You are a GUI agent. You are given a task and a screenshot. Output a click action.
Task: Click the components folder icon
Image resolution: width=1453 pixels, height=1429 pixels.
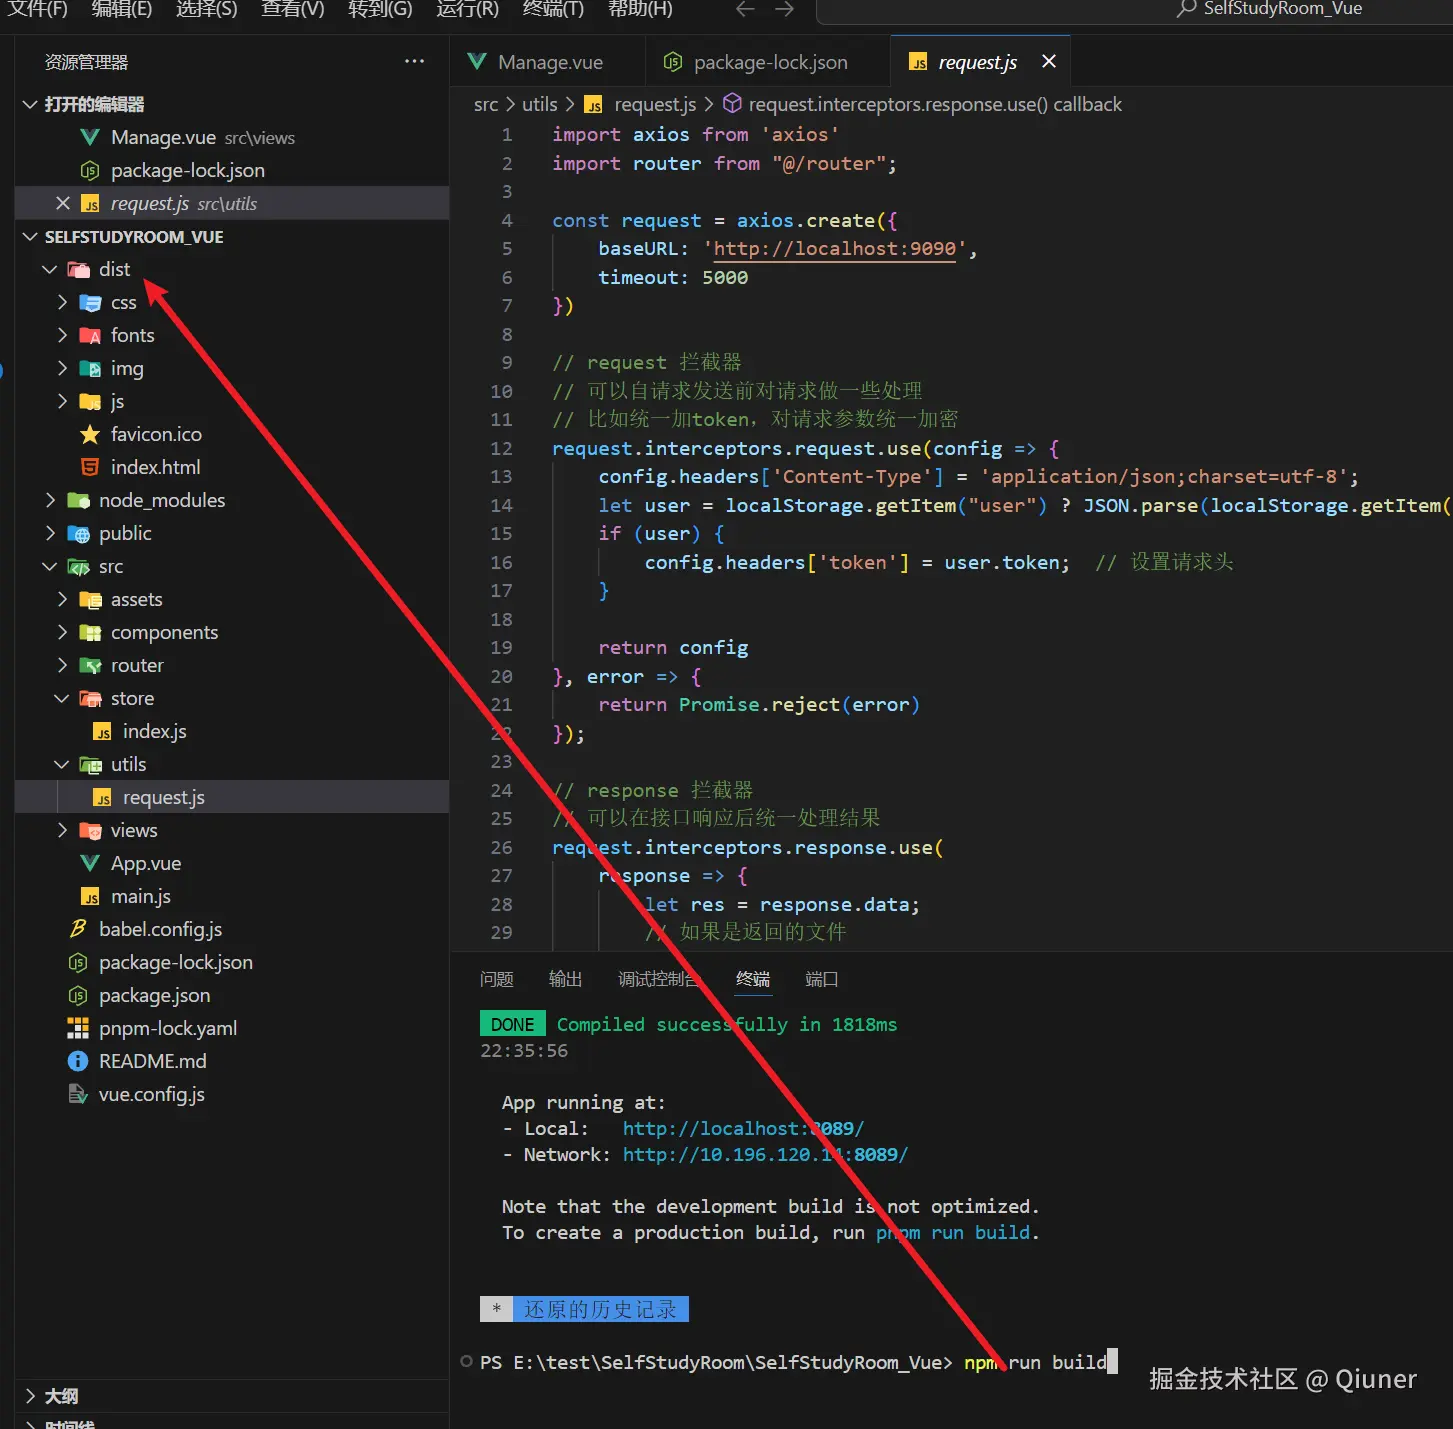click(90, 632)
